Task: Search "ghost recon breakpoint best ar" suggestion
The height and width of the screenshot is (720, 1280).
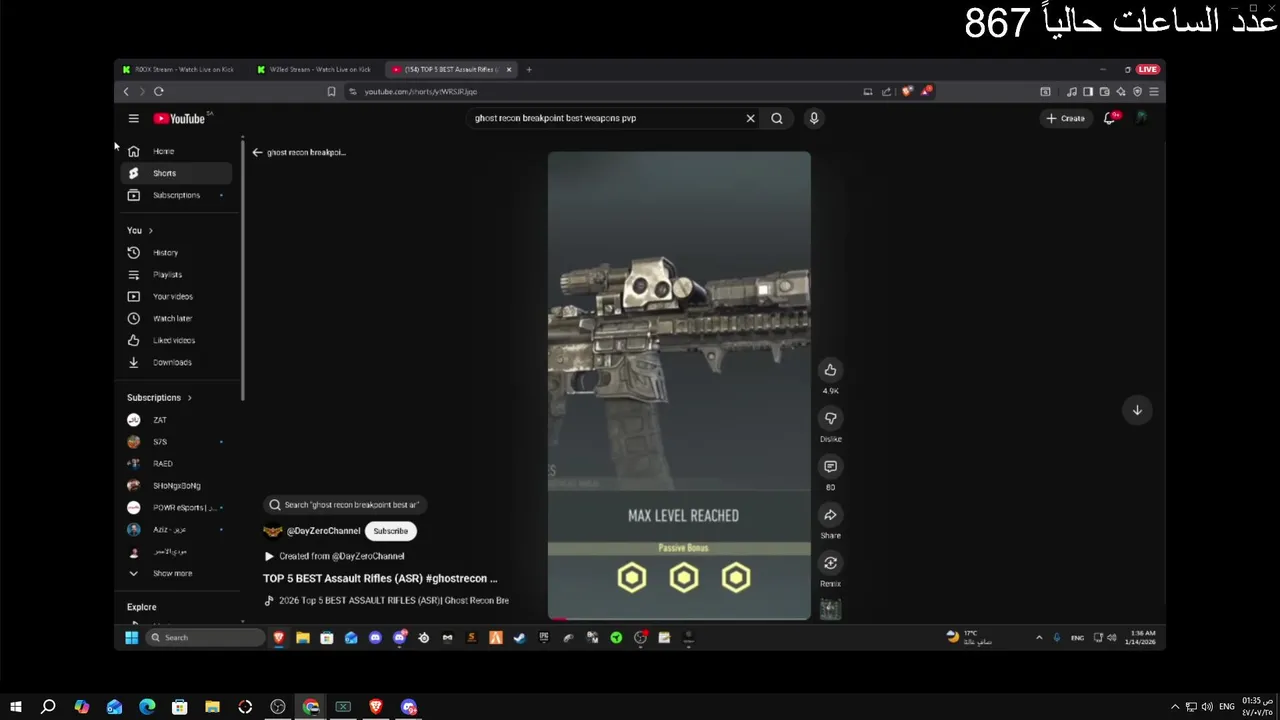Action: click(345, 505)
